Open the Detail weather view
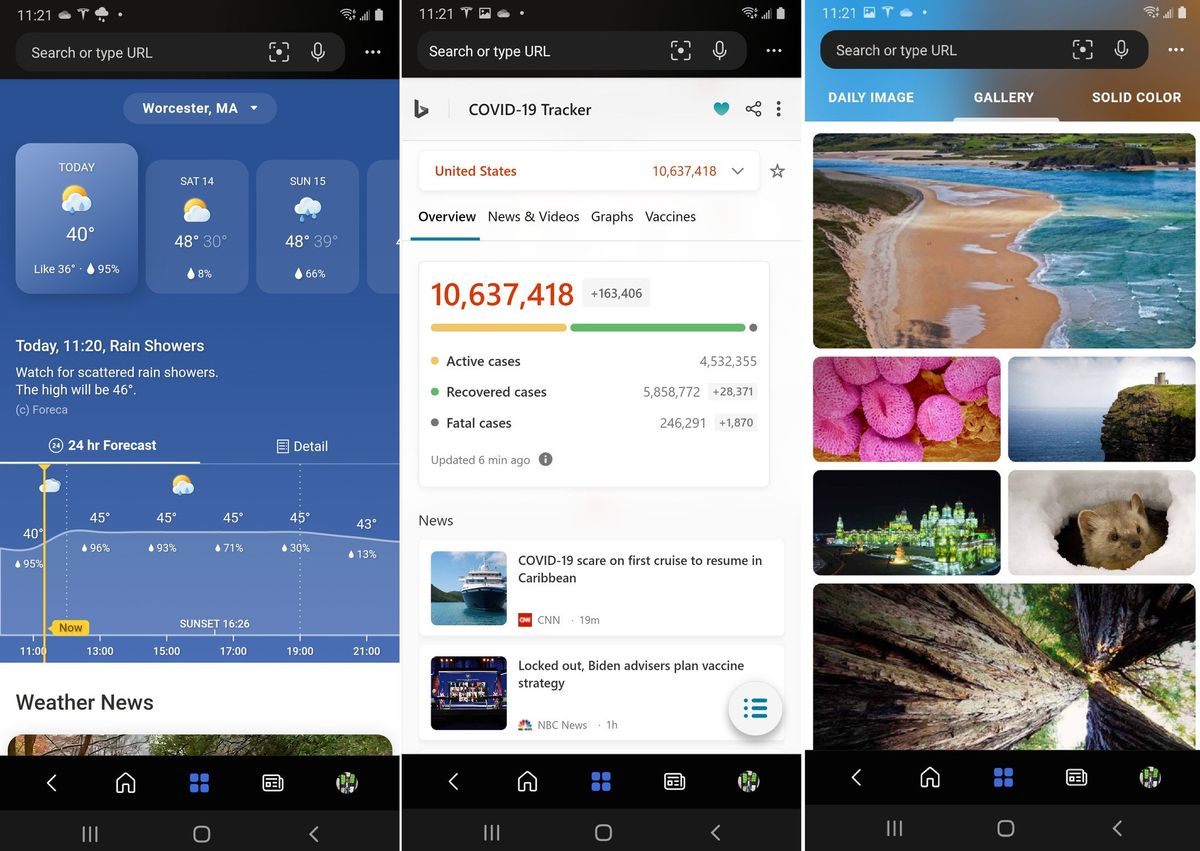 pos(302,445)
